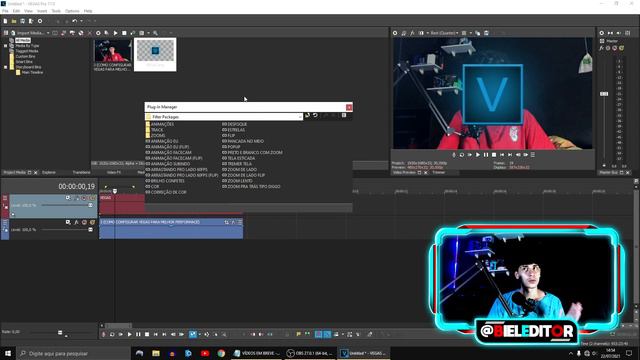The height and width of the screenshot is (360, 640).
Task: Click Pause in the timeline transport bar
Action: [138, 334]
